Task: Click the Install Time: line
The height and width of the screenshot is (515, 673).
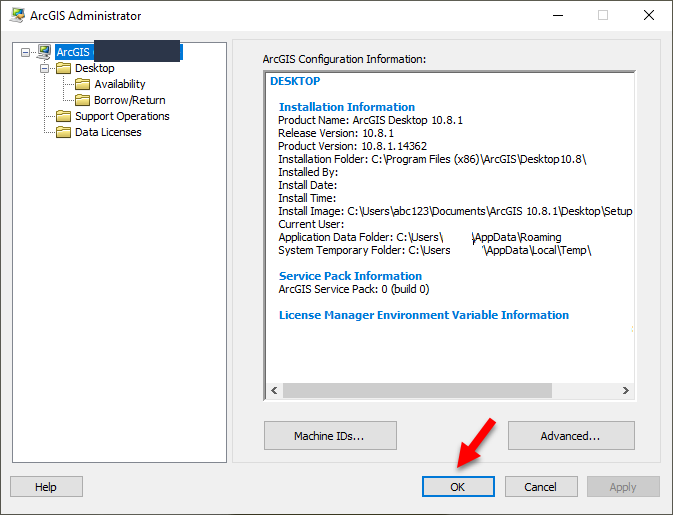Action: [x=307, y=198]
